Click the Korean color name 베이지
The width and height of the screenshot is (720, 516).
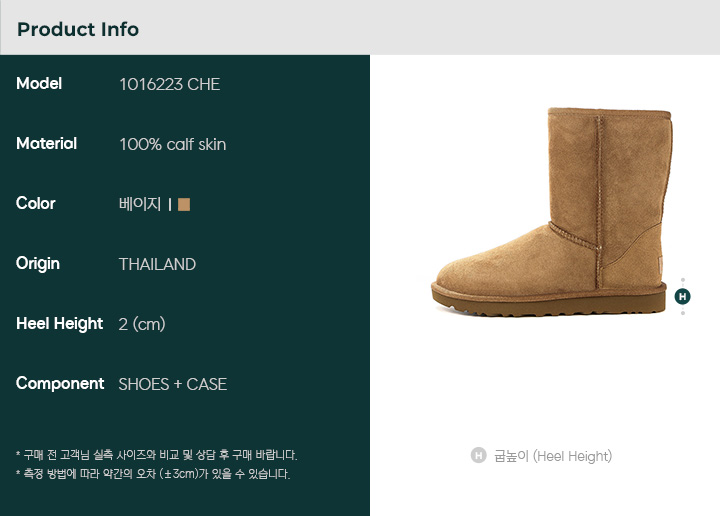click(x=140, y=204)
